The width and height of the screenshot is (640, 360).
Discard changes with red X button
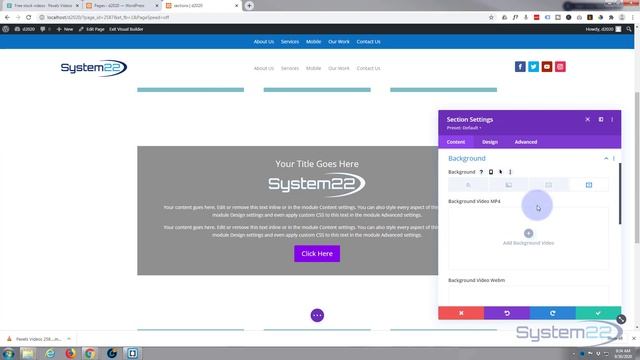click(x=461, y=313)
